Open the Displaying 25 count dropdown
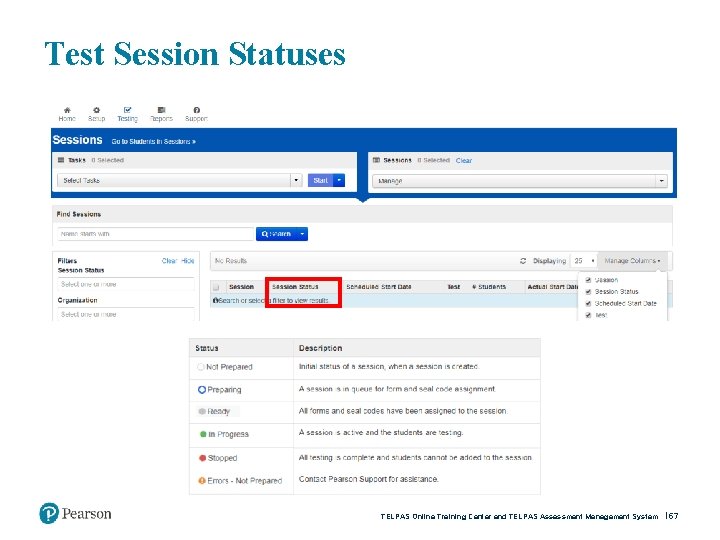Image resolution: width=720 pixels, height=540 pixels. pyautogui.click(x=584, y=261)
